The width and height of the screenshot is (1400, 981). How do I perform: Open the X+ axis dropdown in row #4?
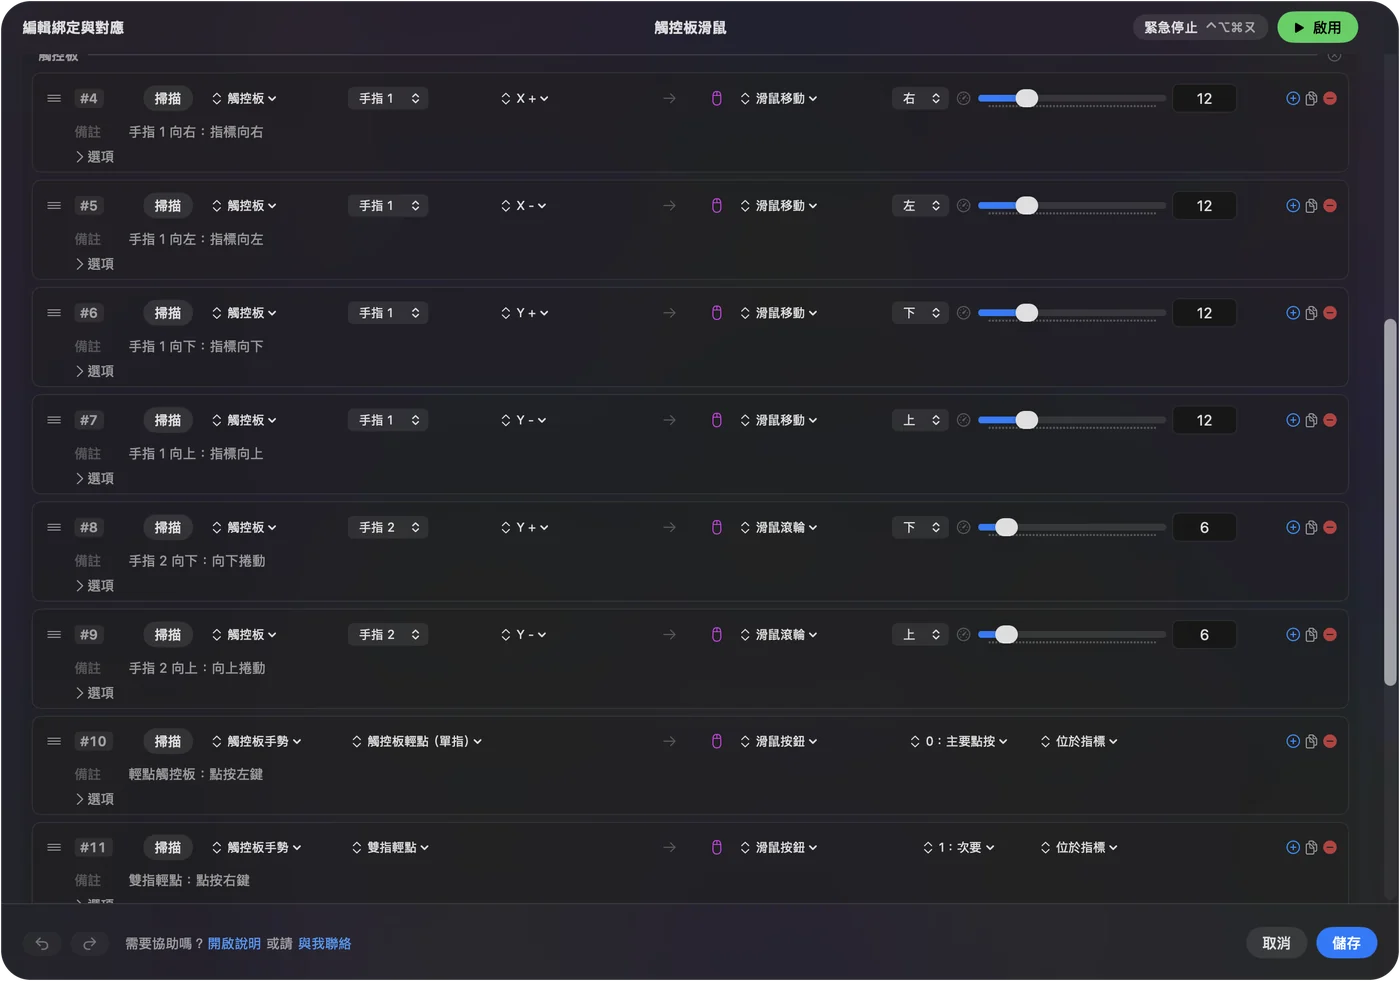(525, 99)
